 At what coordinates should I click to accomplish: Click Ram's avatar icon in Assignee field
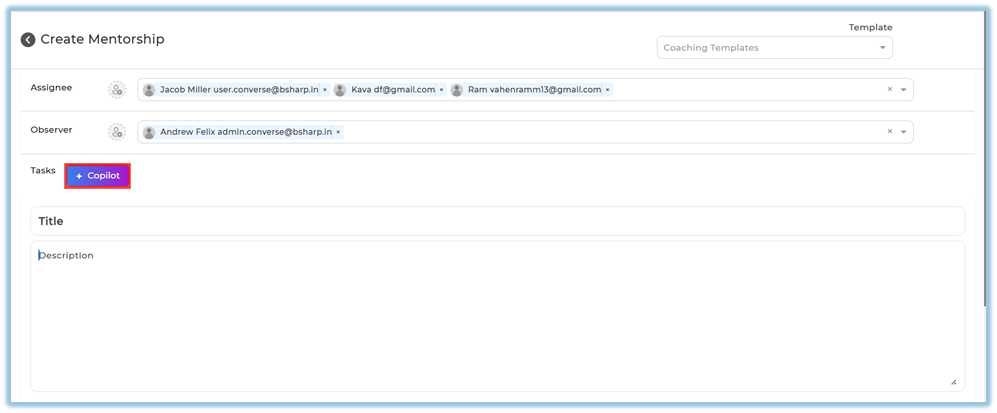pos(457,90)
